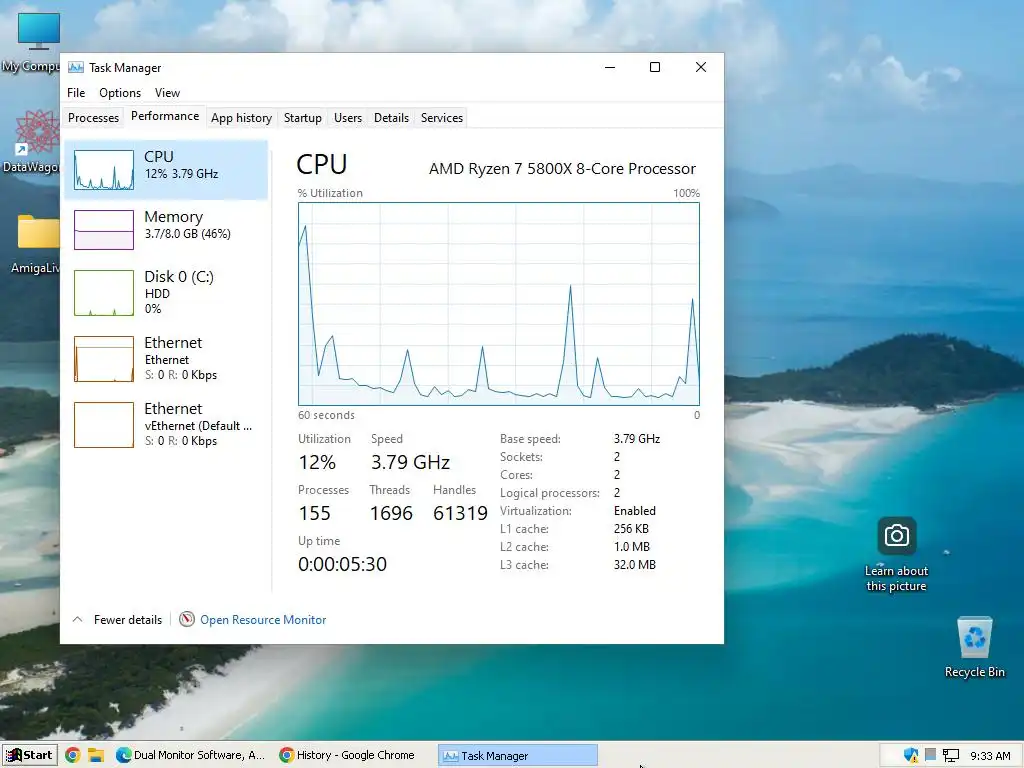Open File Explorer from taskbar
Viewport: 1024px width, 768px height.
click(x=96, y=756)
